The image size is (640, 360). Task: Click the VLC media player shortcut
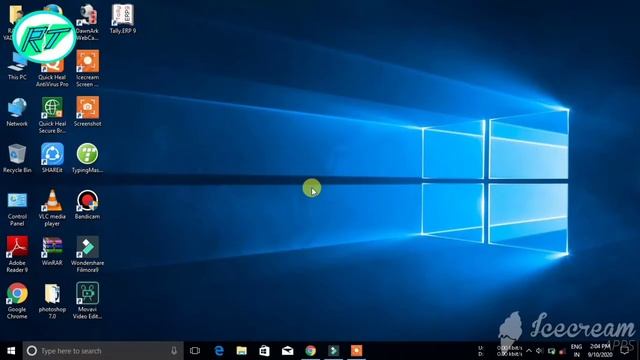point(52,208)
